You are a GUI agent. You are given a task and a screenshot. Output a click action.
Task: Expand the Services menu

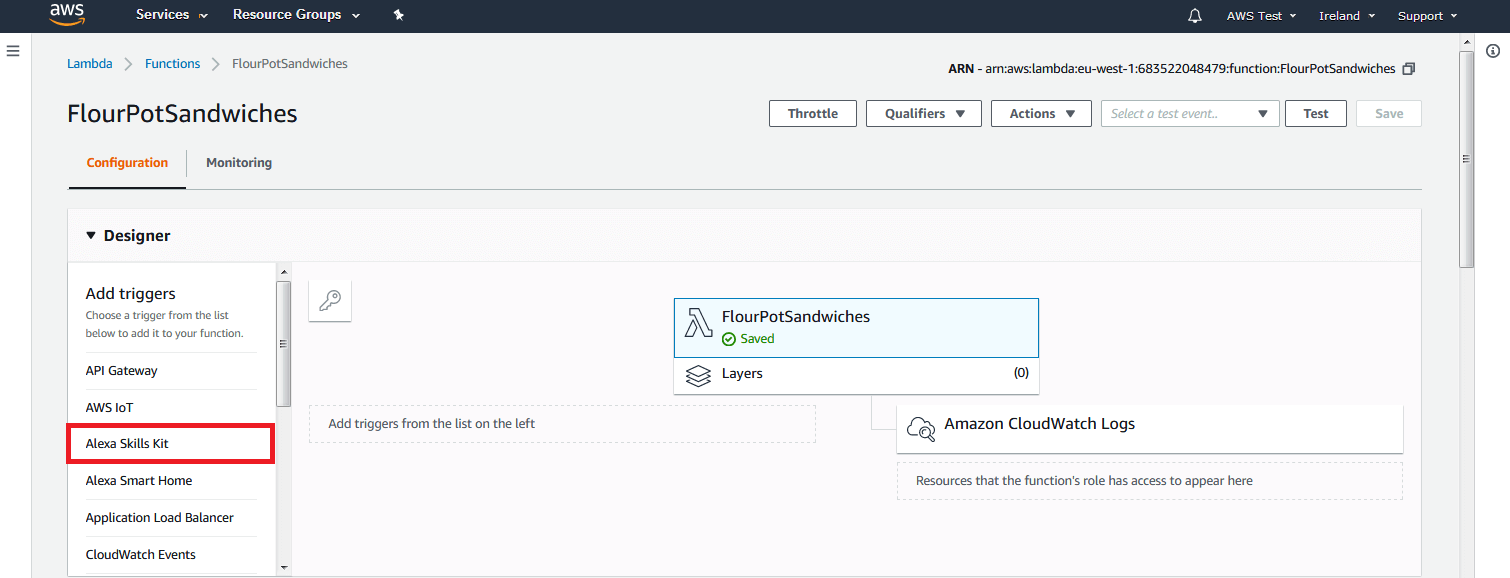(x=172, y=15)
